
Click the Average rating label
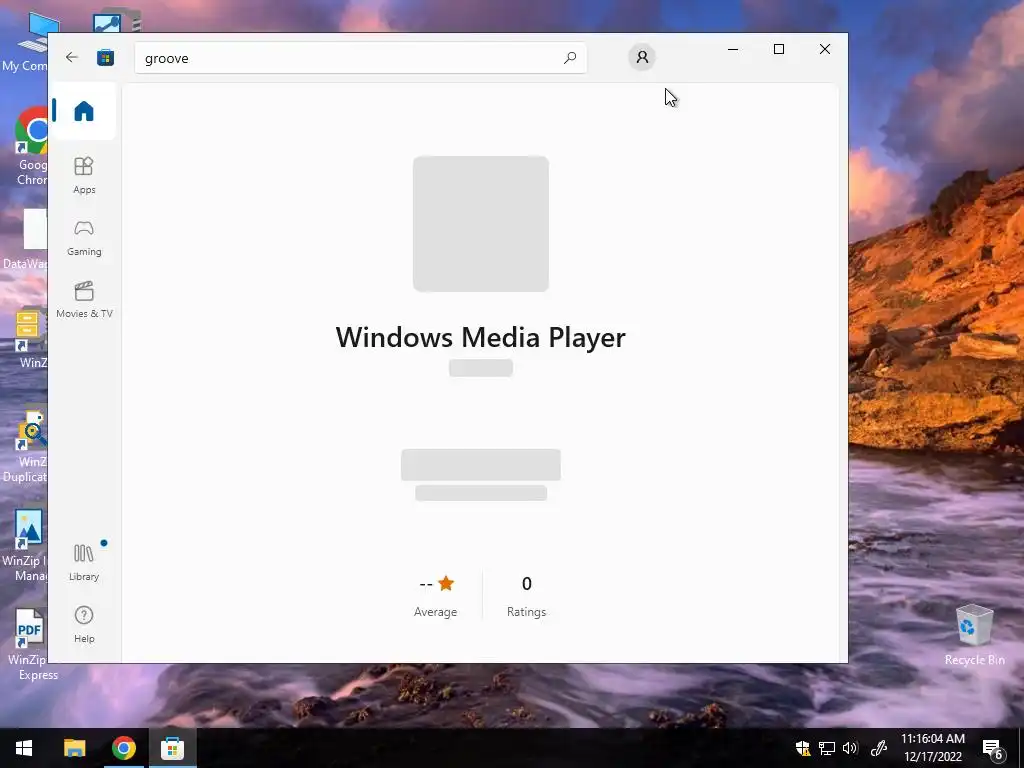click(x=436, y=612)
